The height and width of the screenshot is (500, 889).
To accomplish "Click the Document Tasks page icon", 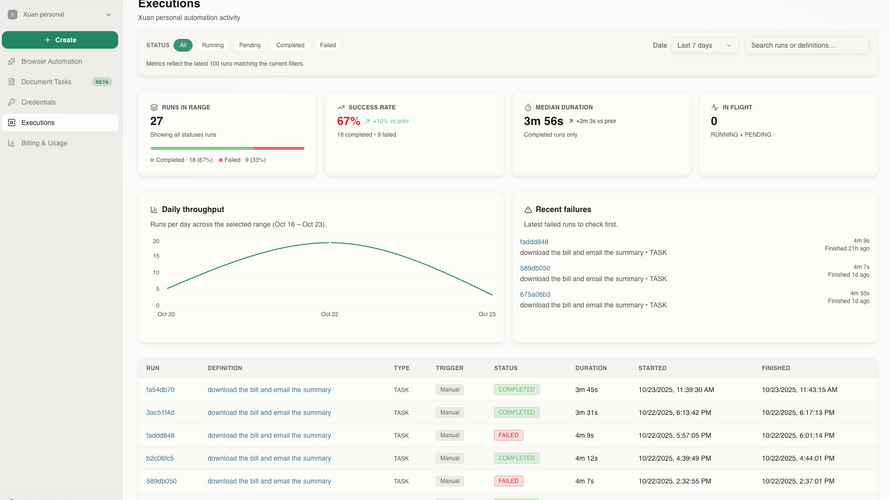I will [11, 82].
